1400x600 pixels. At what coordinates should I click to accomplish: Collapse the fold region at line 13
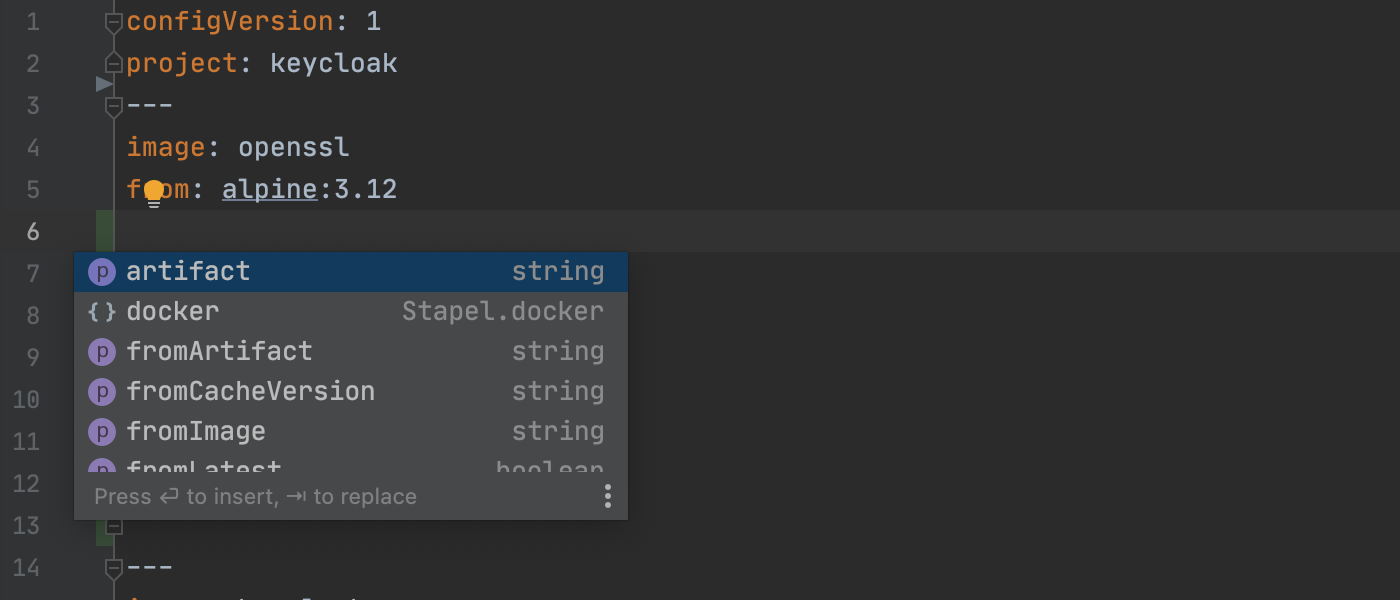click(114, 526)
